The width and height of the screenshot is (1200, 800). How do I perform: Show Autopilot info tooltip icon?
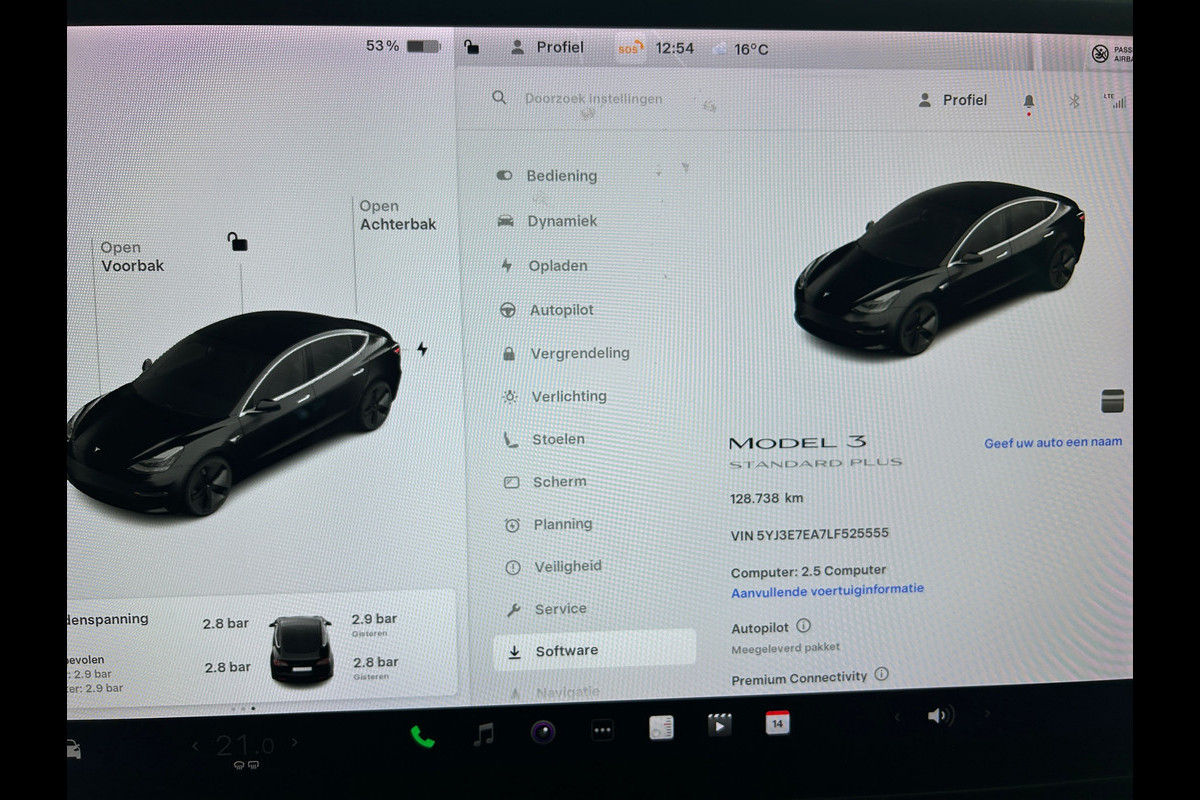coord(803,626)
